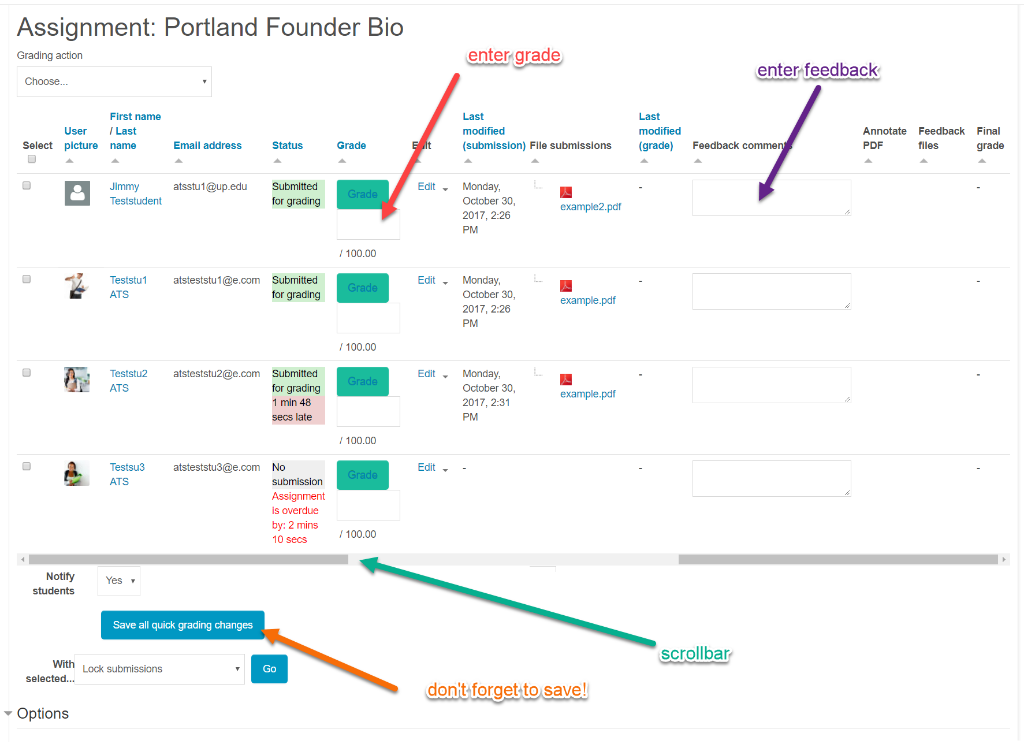Click the PDF icon for Teststu2's example.pdf
Image resolution: width=1024 pixels, height=744 pixels.
[566, 379]
